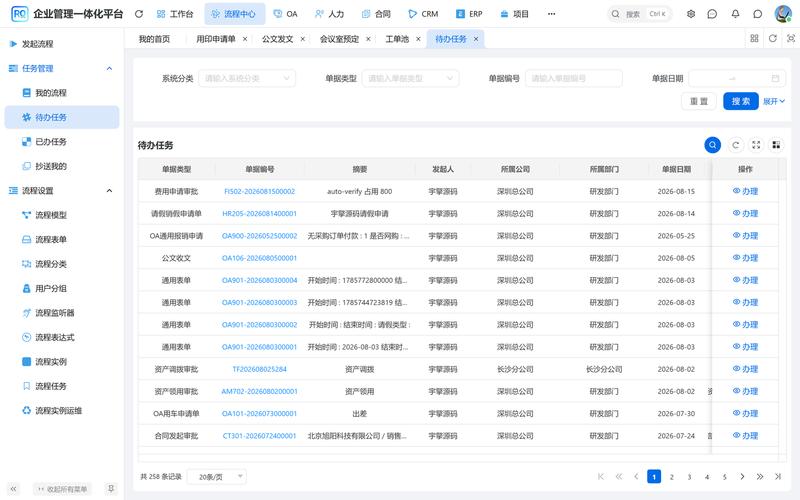The image size is (800, 500).
Task: Open the 系统分类 dropdown
Action: (247, 79)
